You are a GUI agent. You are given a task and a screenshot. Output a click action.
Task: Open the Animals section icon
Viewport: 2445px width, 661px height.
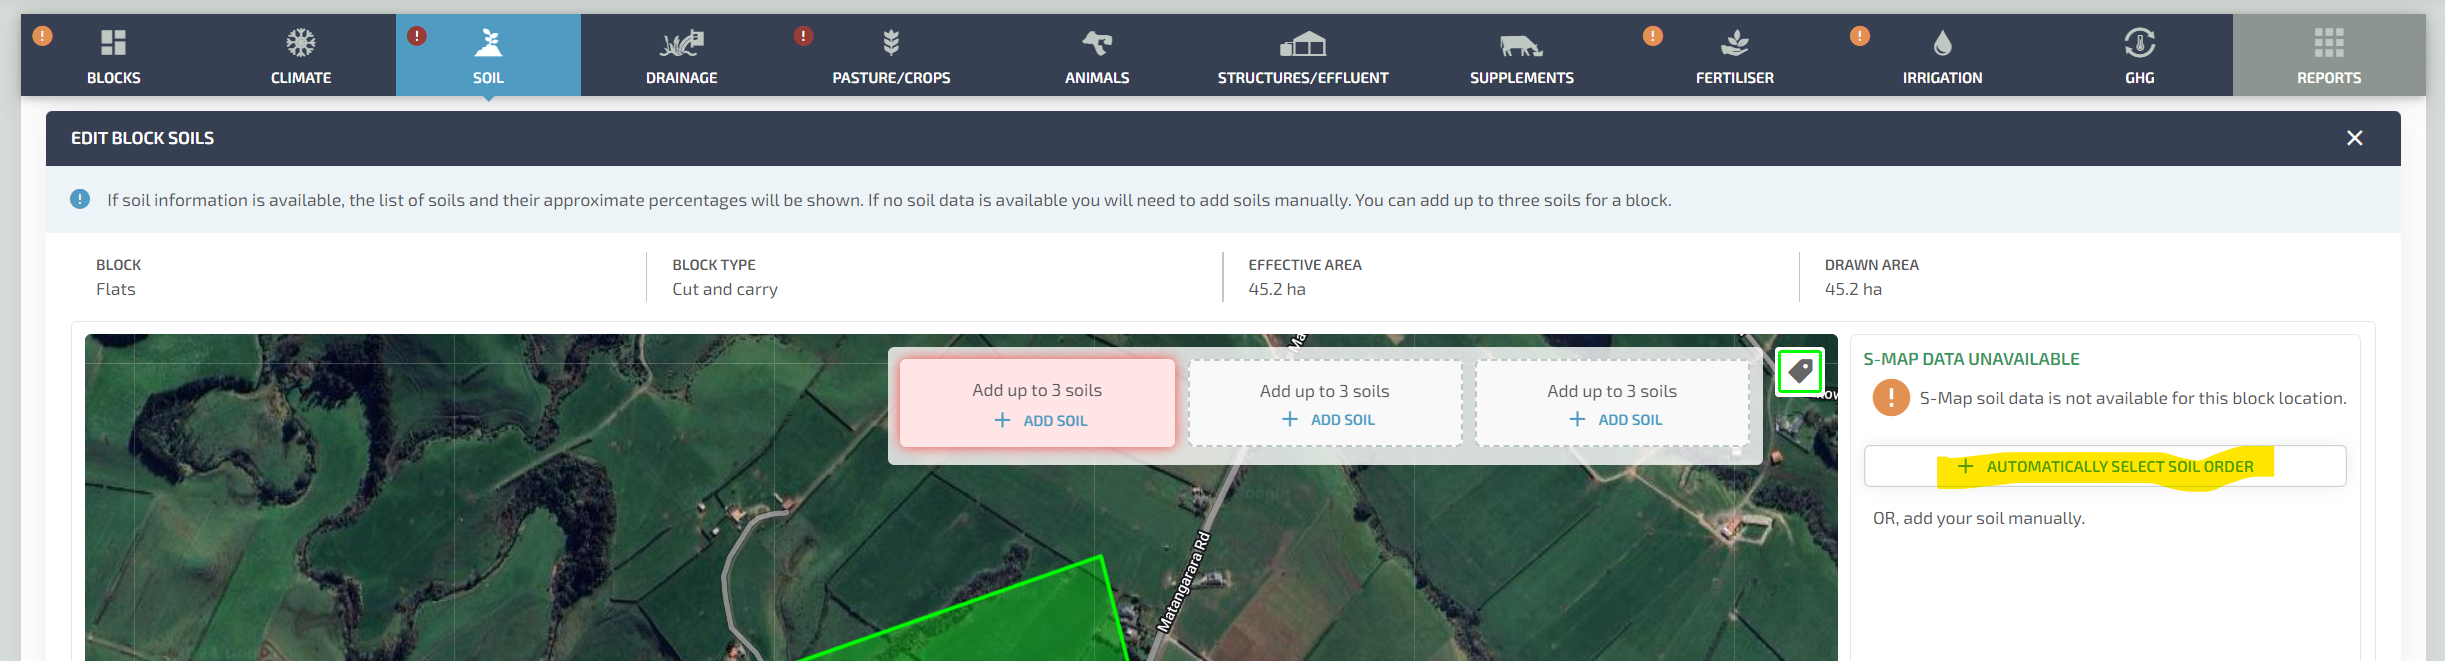[x=1097, y=43]
